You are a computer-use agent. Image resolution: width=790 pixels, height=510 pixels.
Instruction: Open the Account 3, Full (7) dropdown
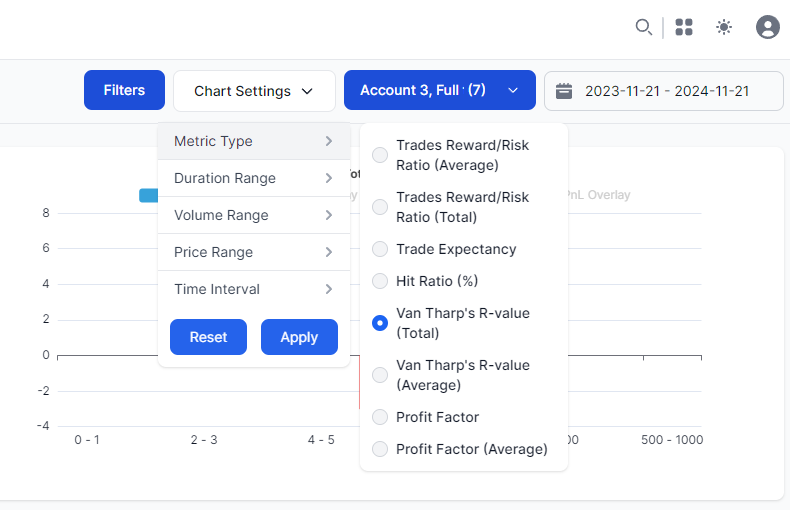[x=440, y=90]
